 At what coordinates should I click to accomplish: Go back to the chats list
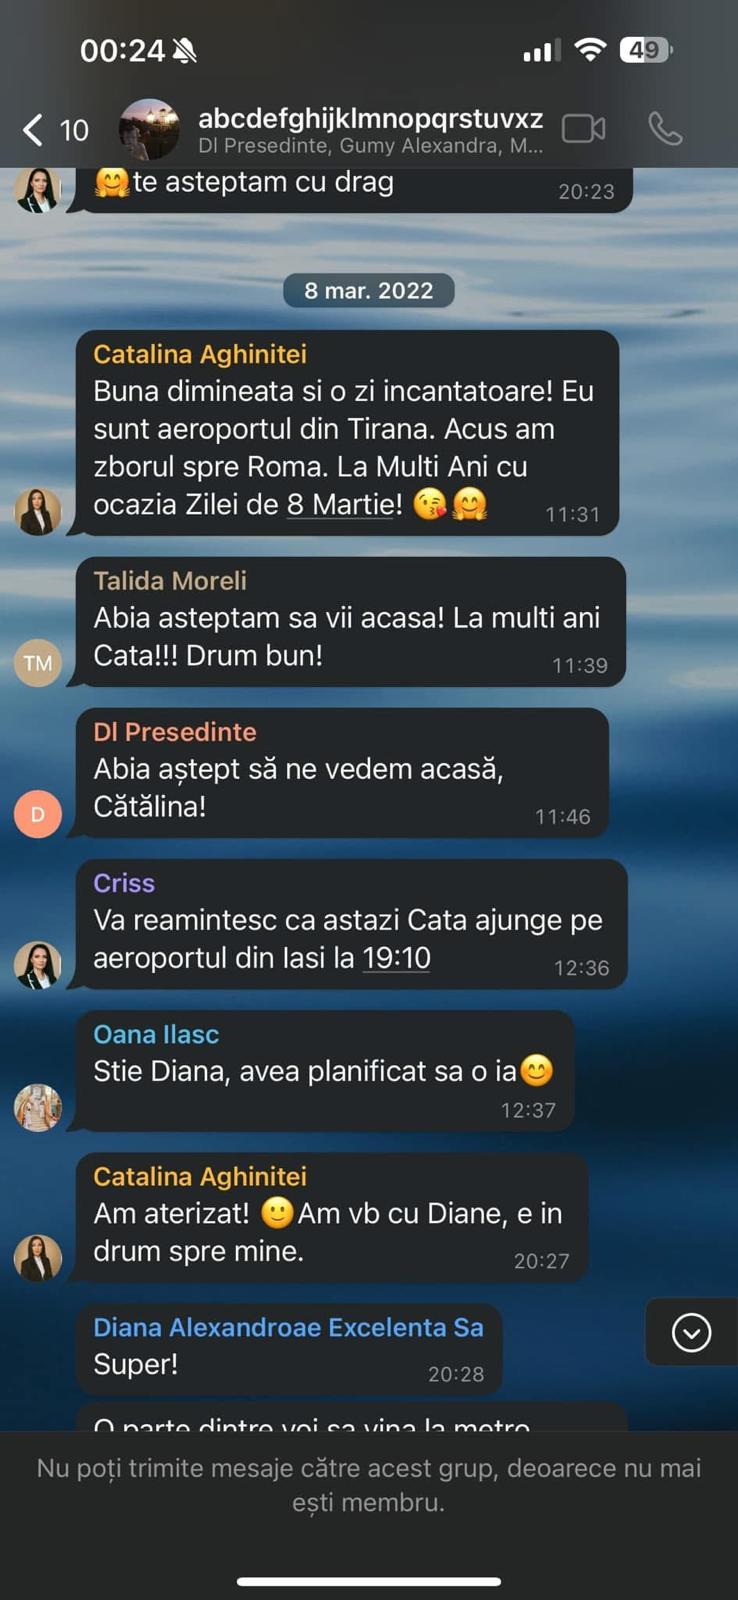coord(55,130)
